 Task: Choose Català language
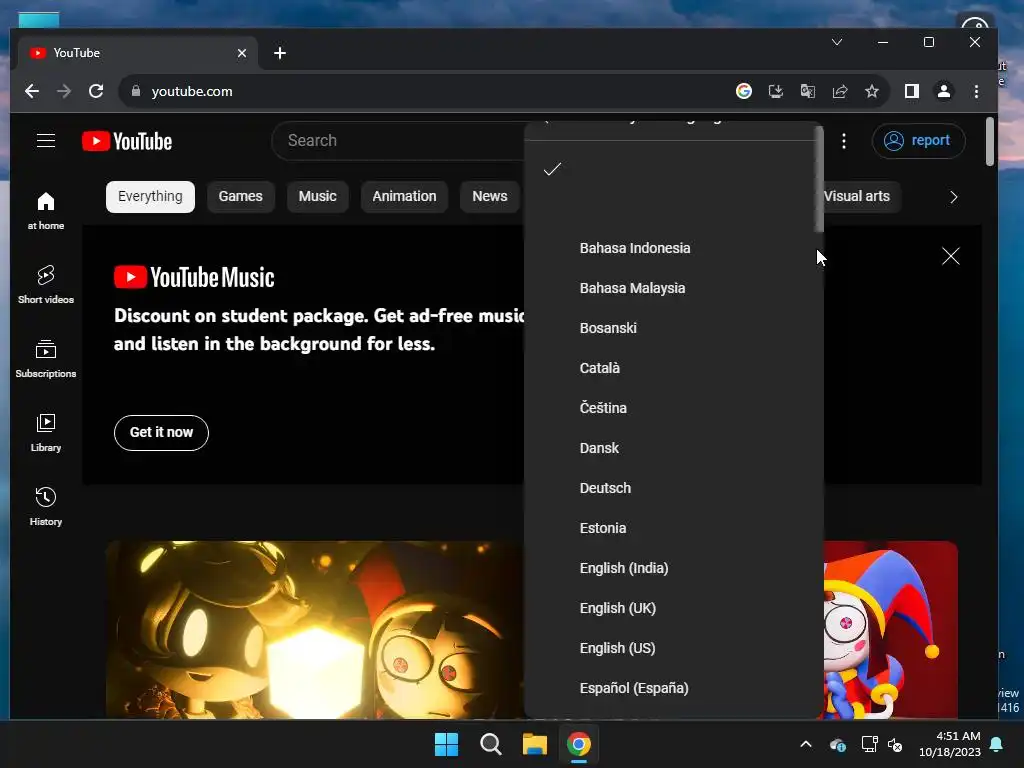(670, 368)
